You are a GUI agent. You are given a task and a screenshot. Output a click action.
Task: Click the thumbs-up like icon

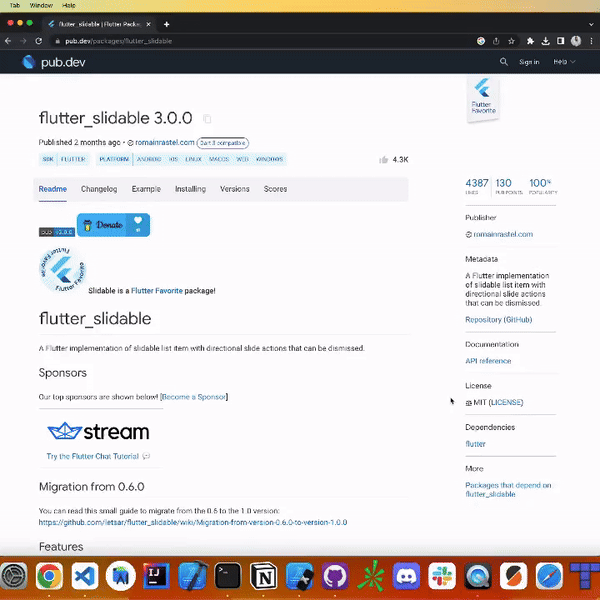point(383,160)
